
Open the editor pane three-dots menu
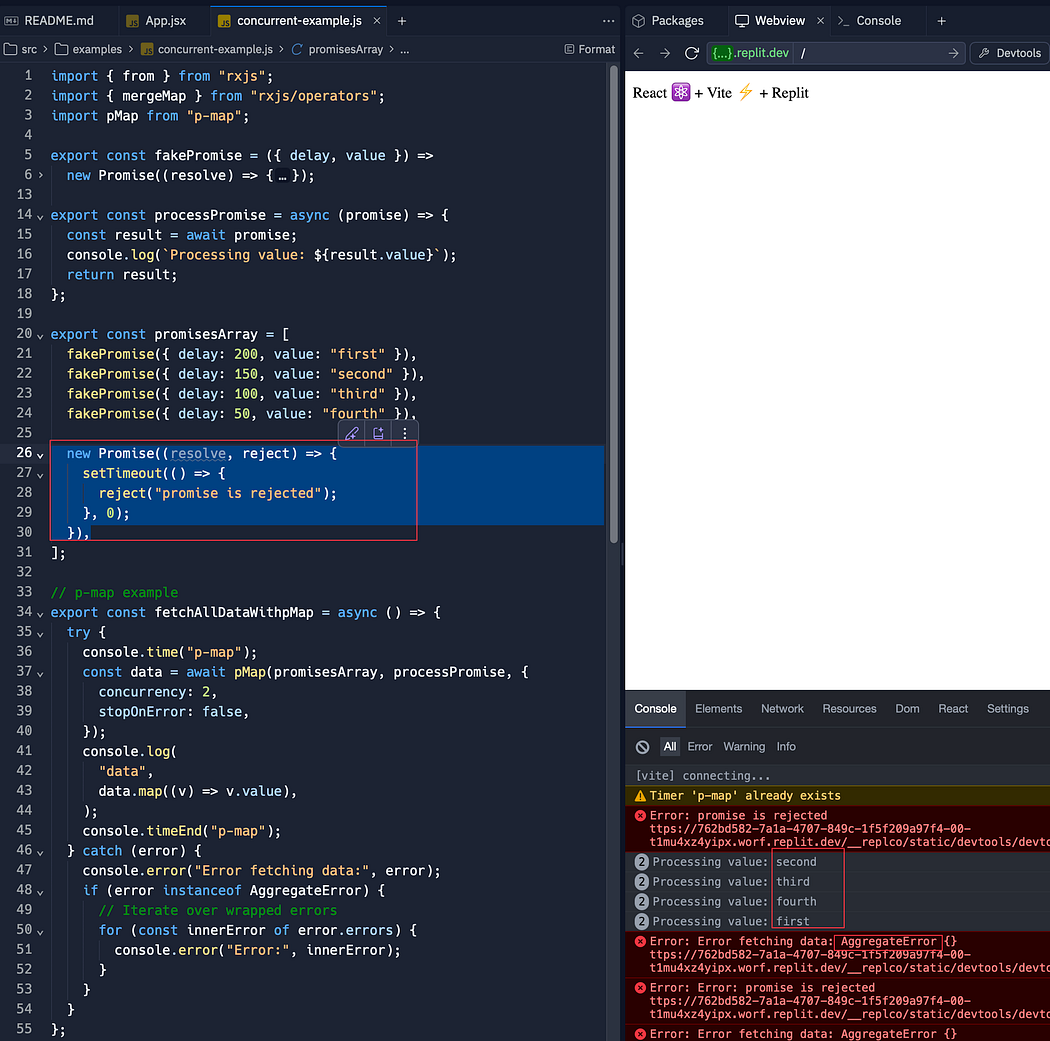point(608,21)
